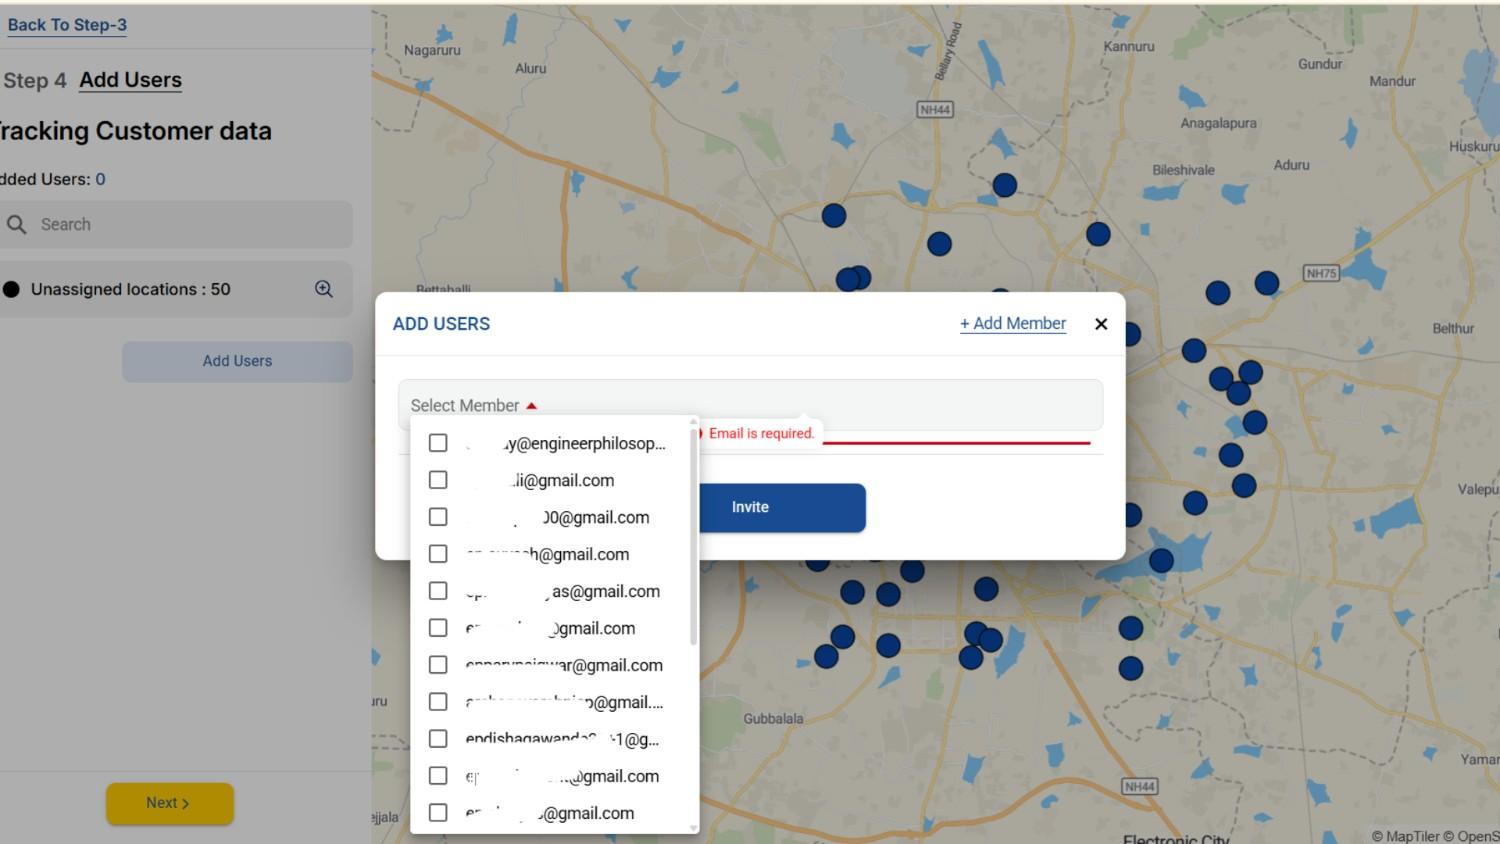Check the box for the engineerphilosop... email
The width and height of the screenshot is (1500, 844).
[438, 443]
